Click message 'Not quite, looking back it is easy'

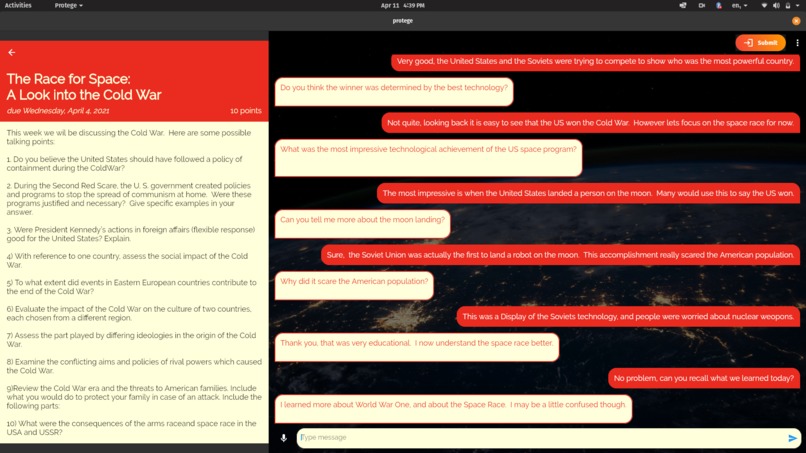591,123
